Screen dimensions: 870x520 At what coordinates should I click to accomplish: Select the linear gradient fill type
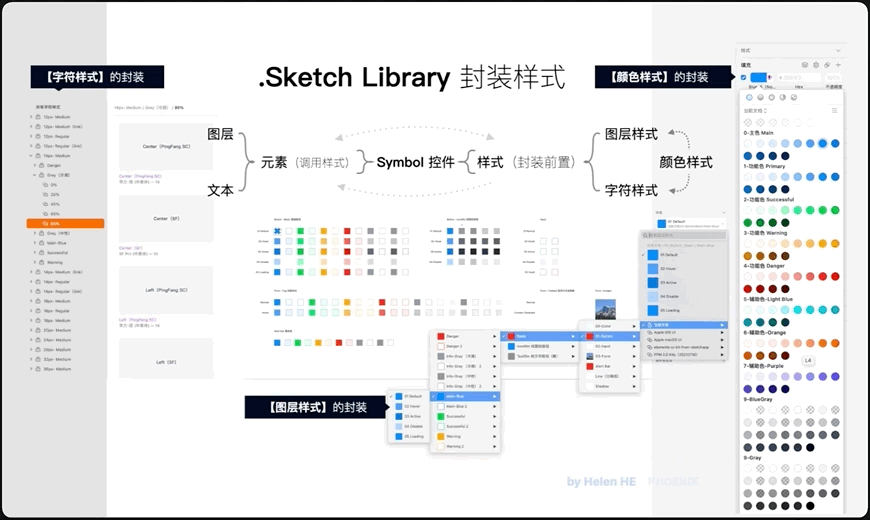760,97
